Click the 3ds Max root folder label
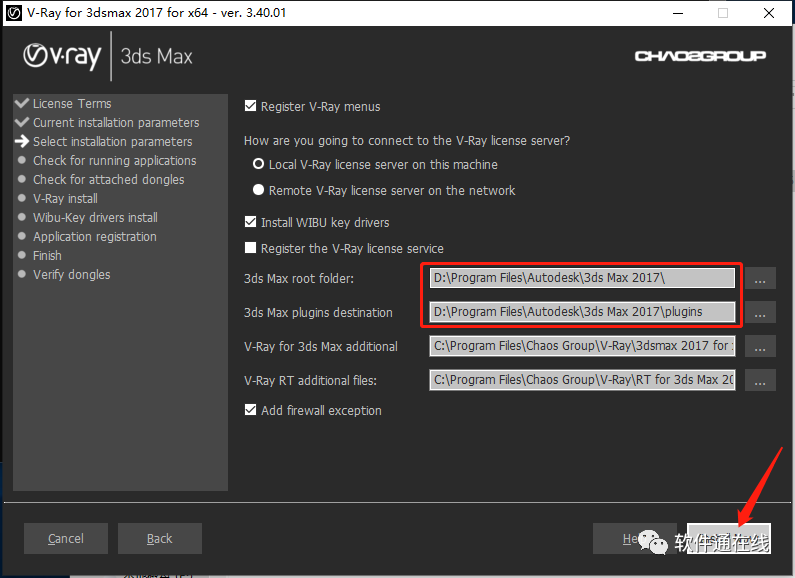This screenshot has height=578, width=795. coord(299,278)
